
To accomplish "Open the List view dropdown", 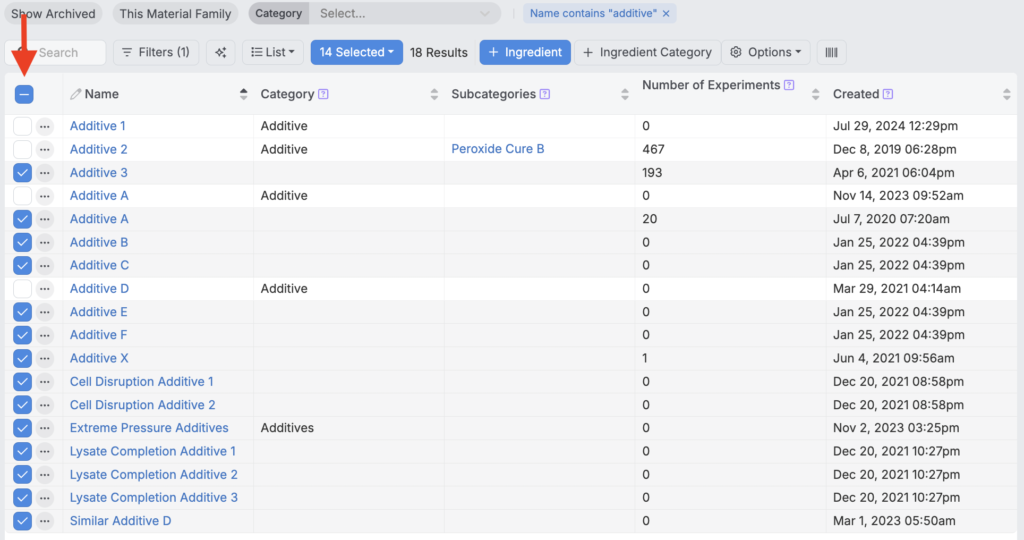I will 273,52.
